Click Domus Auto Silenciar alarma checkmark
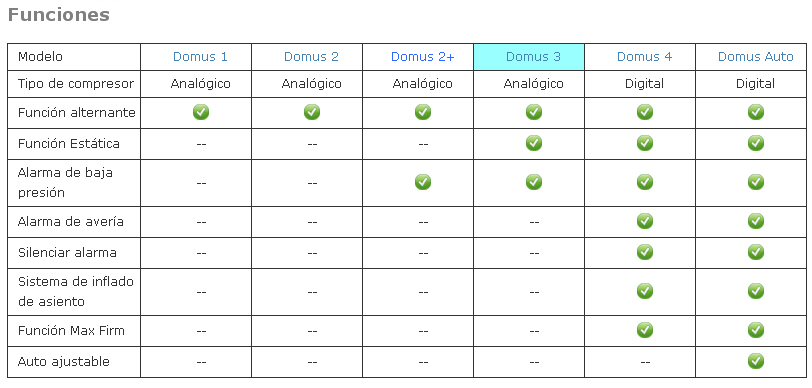 756,252
